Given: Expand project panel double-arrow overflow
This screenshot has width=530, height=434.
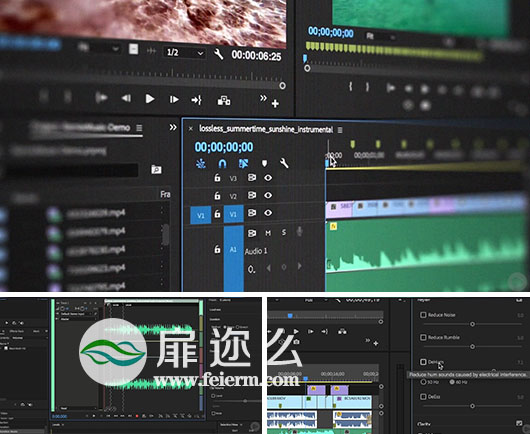Looking at the screenshot, I should pos(173,127).
